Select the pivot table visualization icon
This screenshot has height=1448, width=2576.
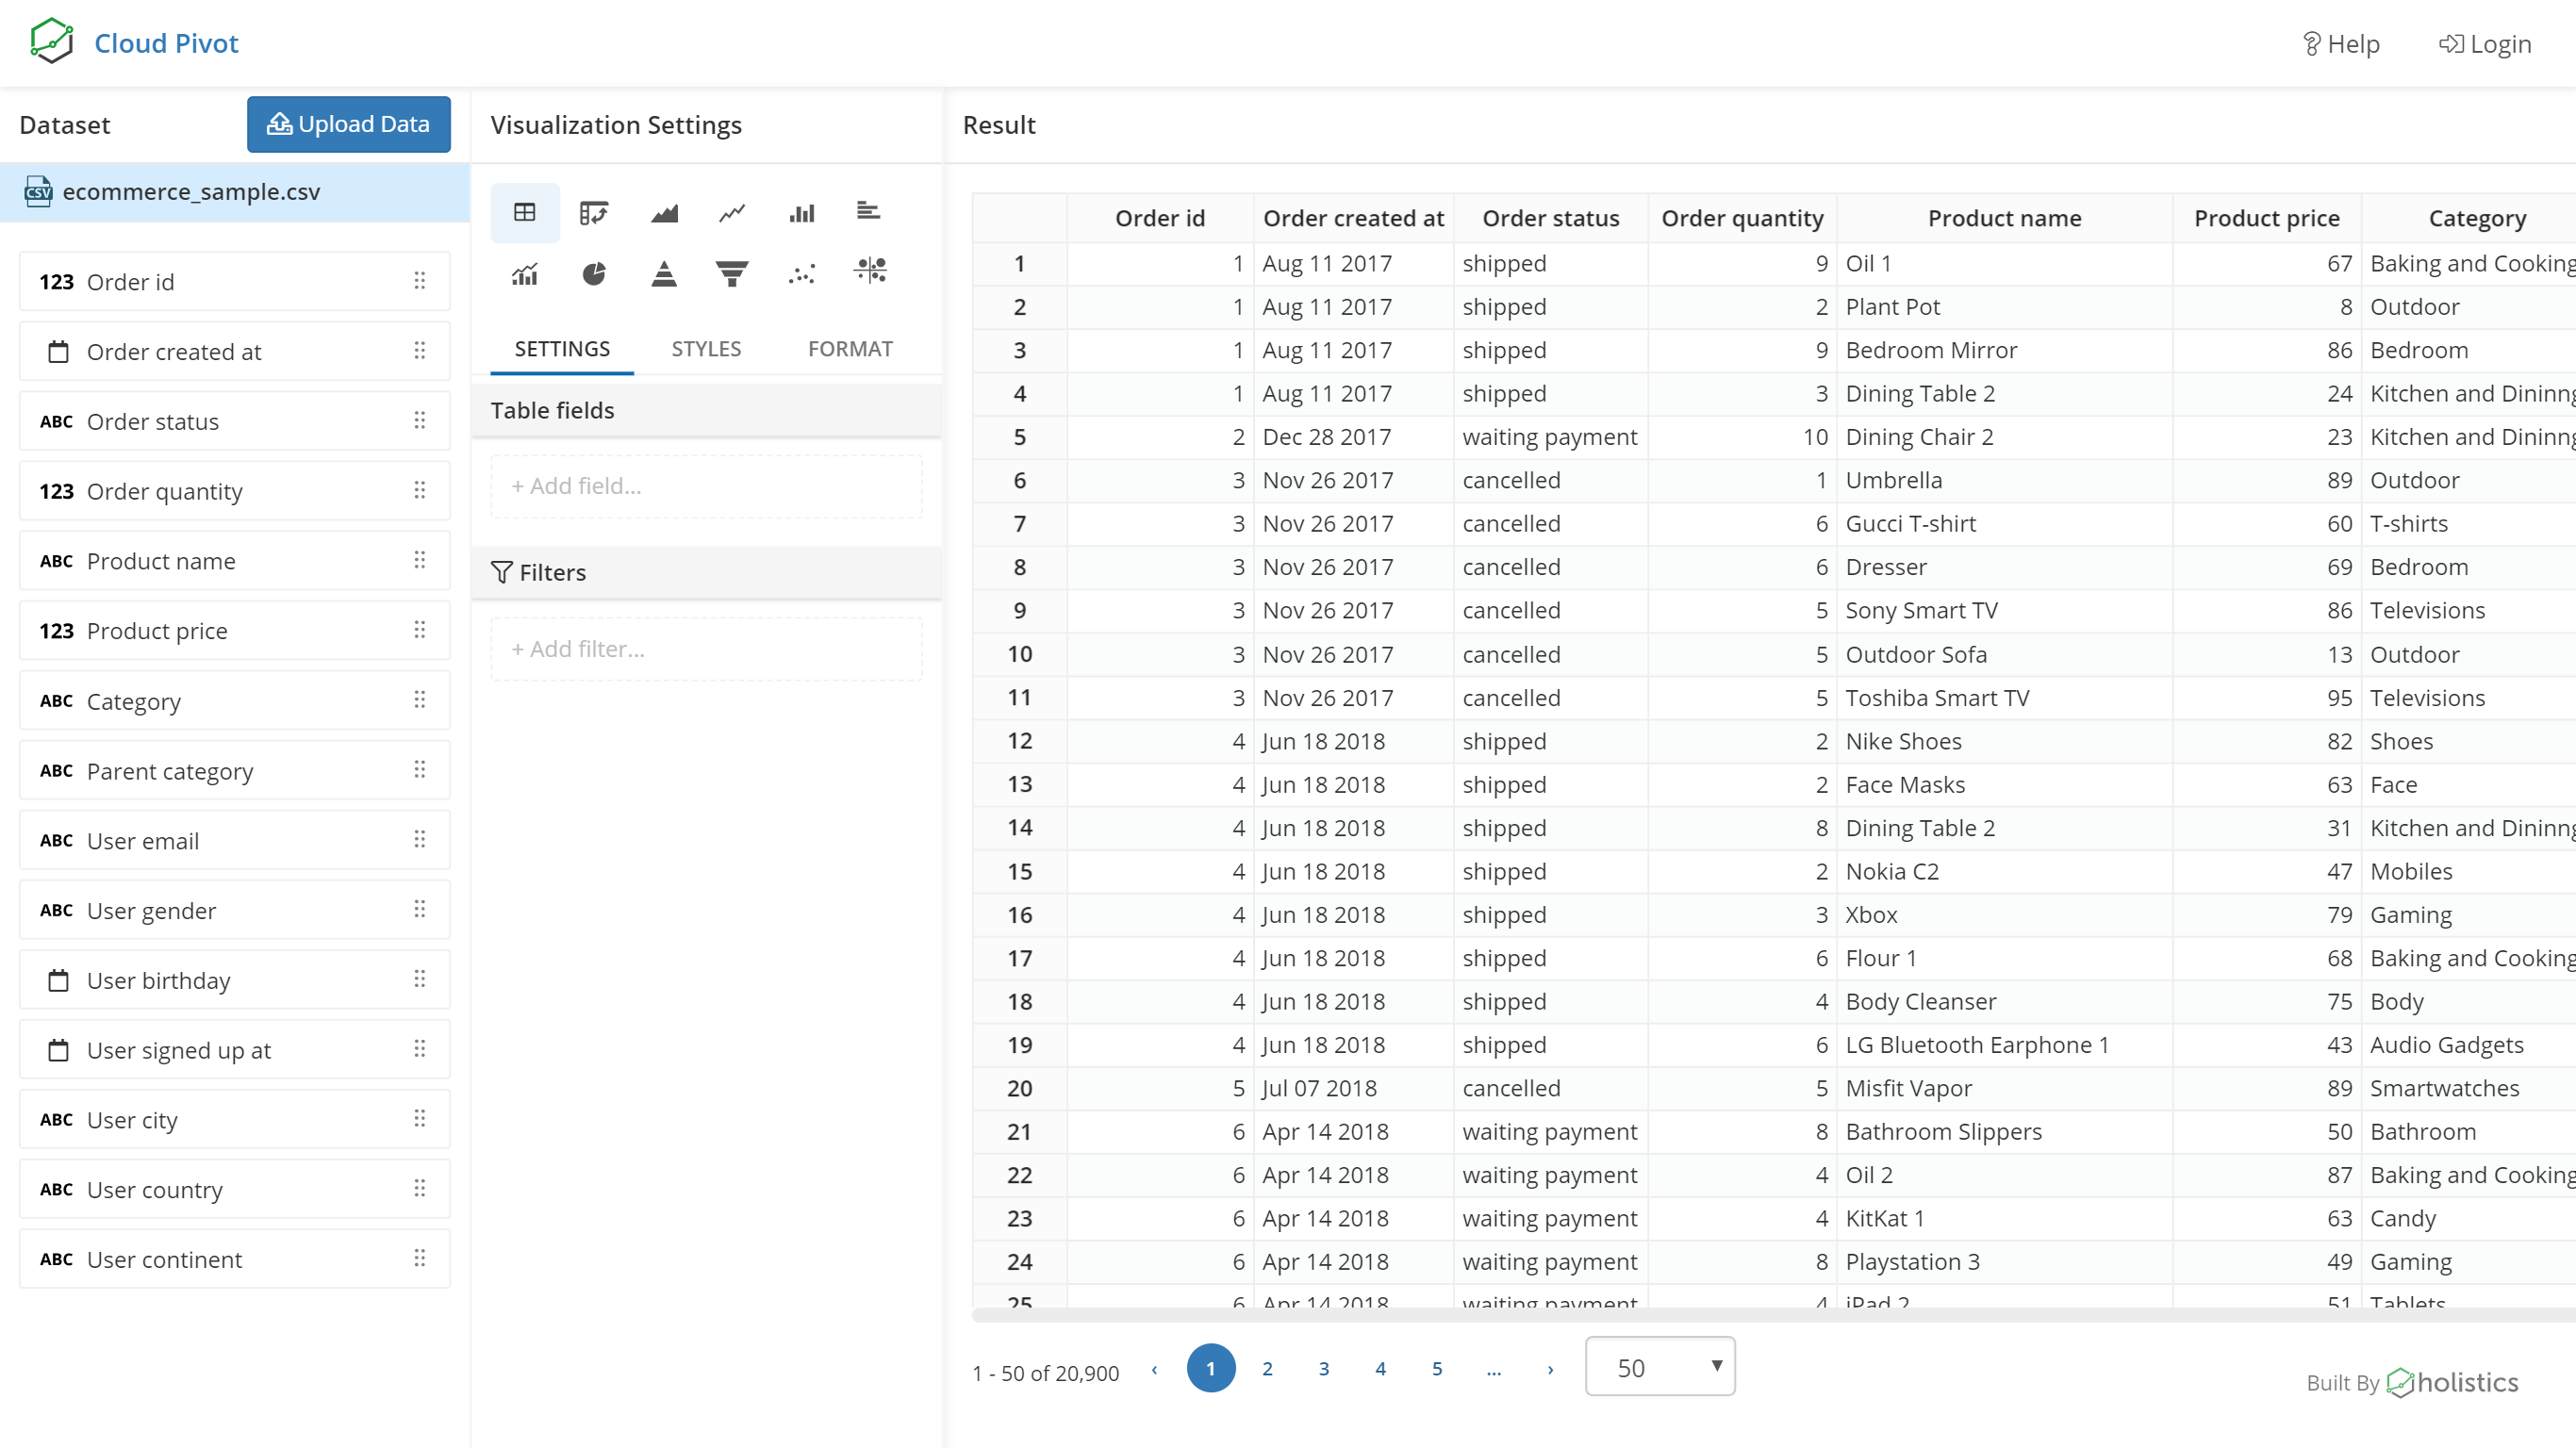[x=594, y=212]
